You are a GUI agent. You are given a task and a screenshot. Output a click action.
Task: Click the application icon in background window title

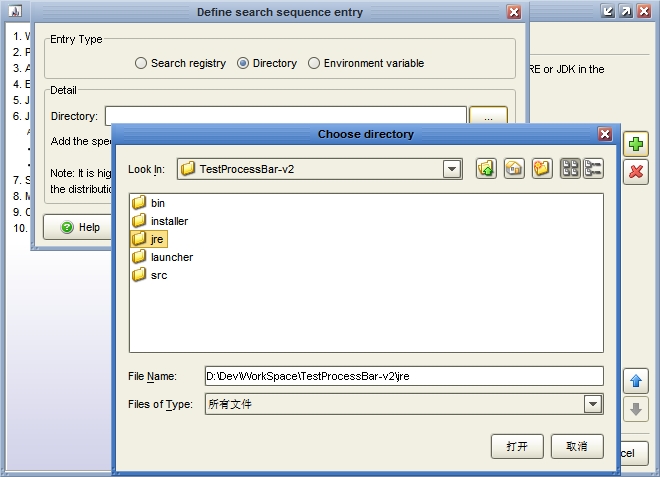tap(15, 11)
